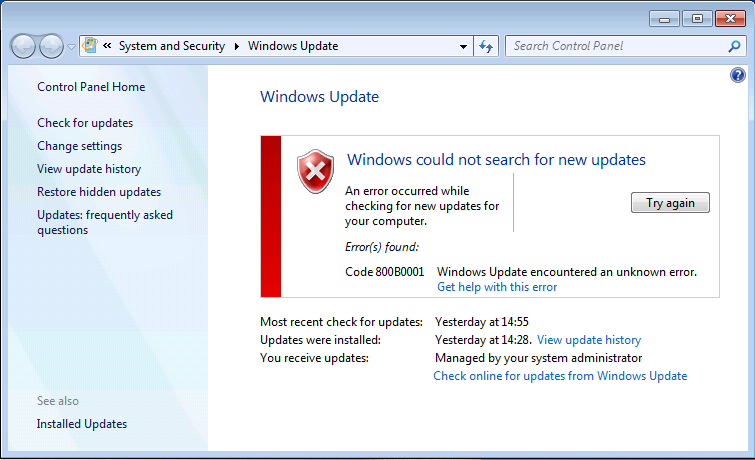Go to Control Panel Home
755x460 pixels.
coord(91,87)
